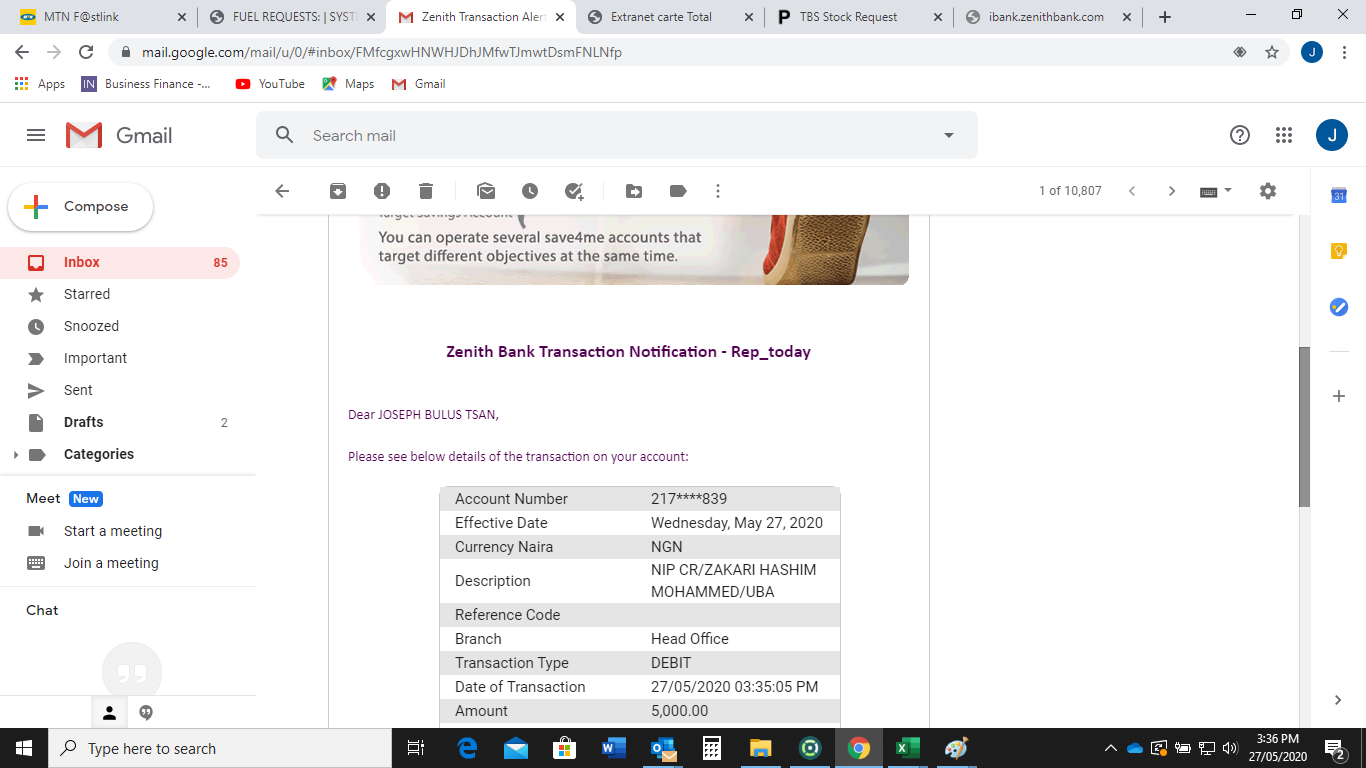The image size is (1366, 768).
Task: Report this email as spam
Action: tap(382, 191)
